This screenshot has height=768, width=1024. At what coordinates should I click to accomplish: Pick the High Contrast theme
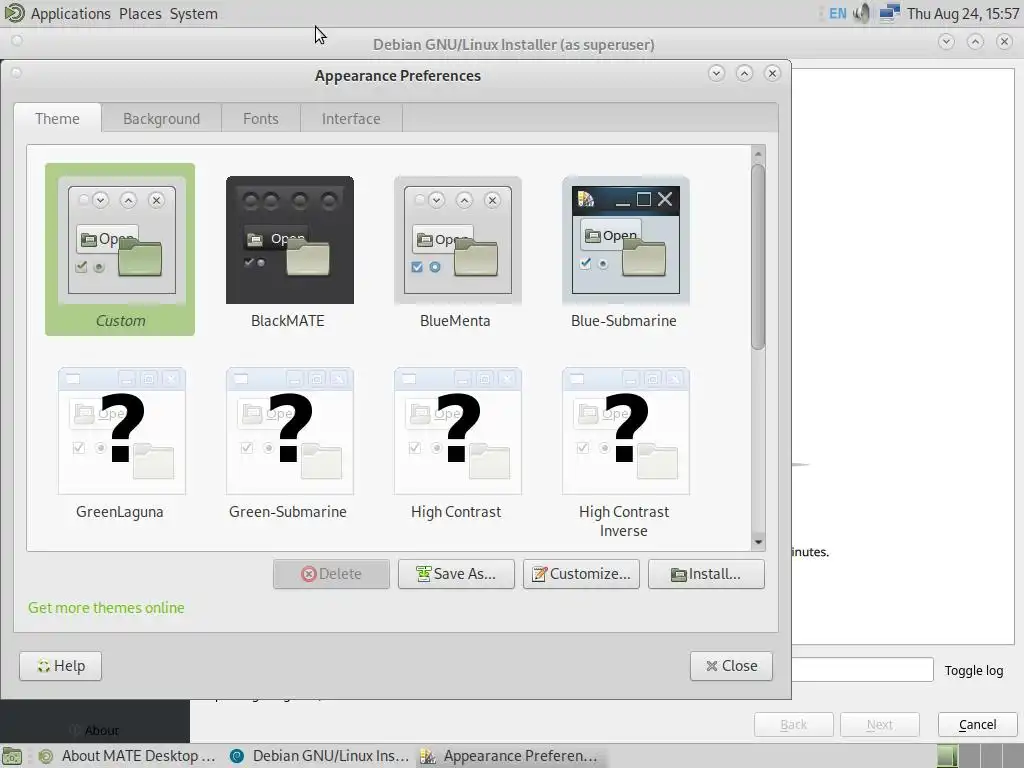[457, 443]
